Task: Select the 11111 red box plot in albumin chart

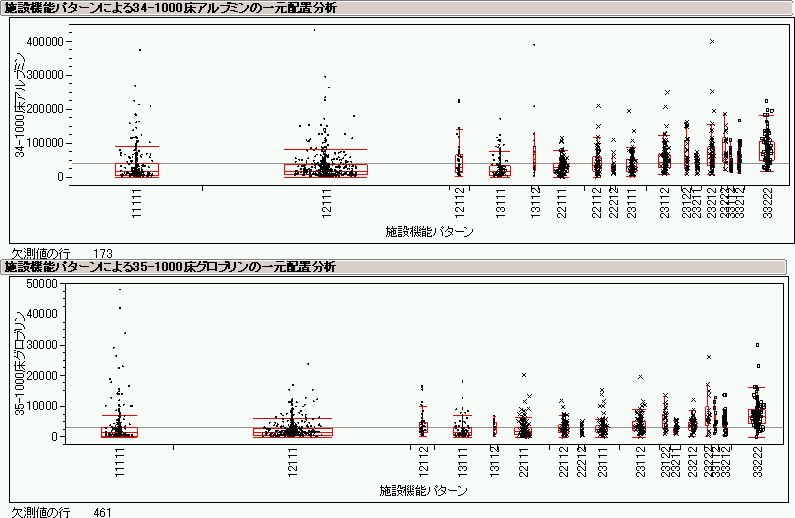Action: pyautogui.click(x=137, y=170)
